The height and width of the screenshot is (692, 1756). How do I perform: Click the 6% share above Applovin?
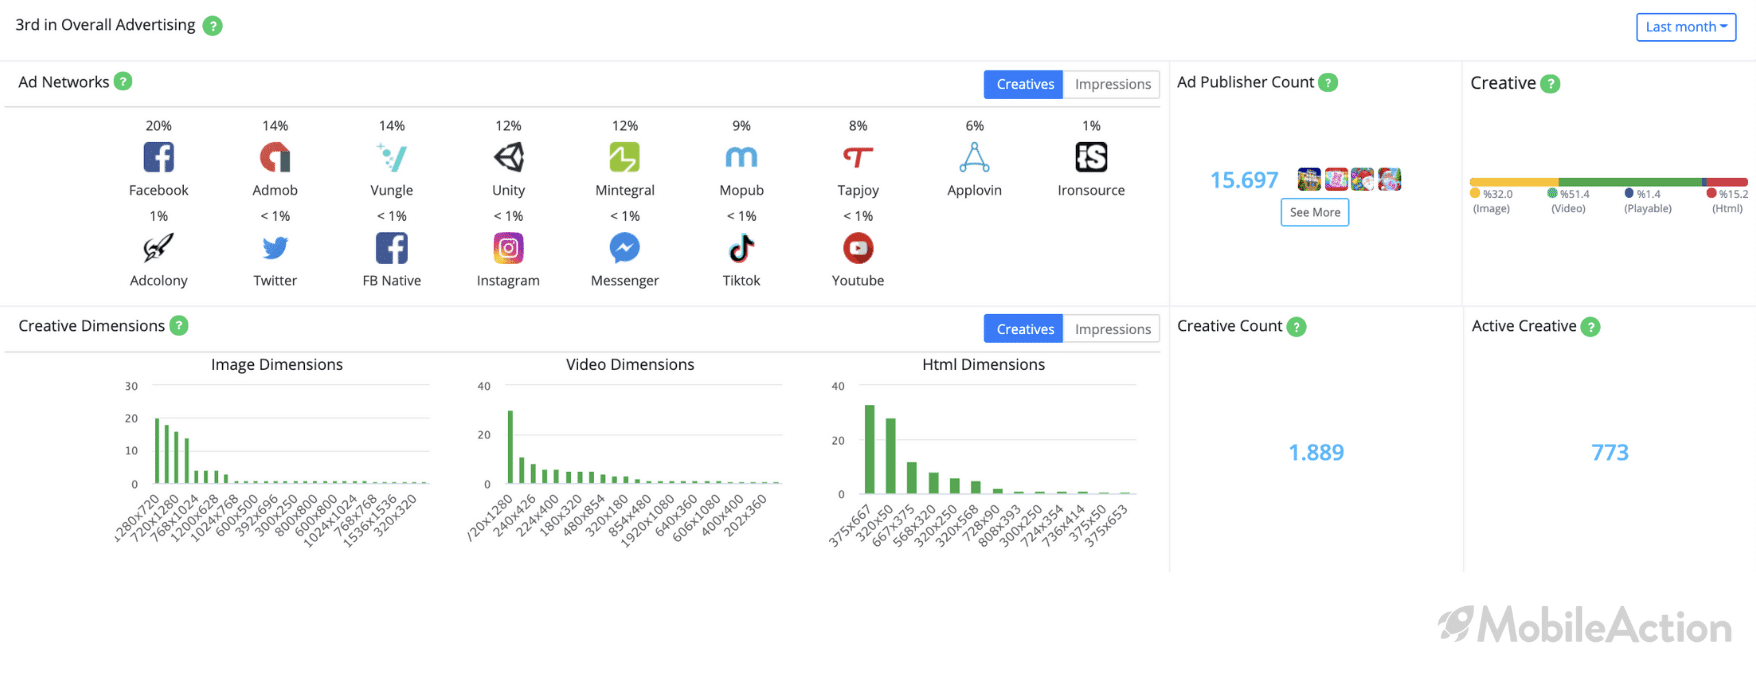(975, 126)
